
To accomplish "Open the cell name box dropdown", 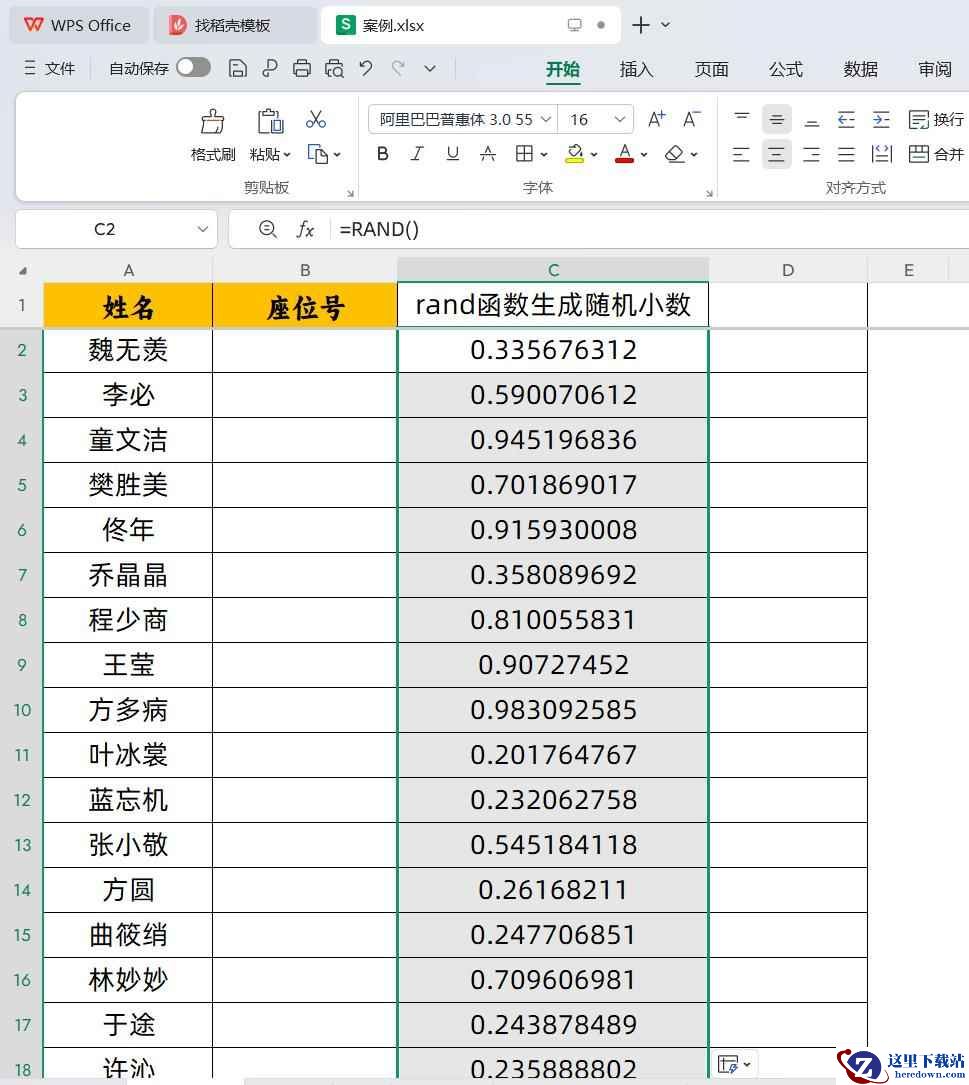I will pyautogui.click(x=203, y=230).
